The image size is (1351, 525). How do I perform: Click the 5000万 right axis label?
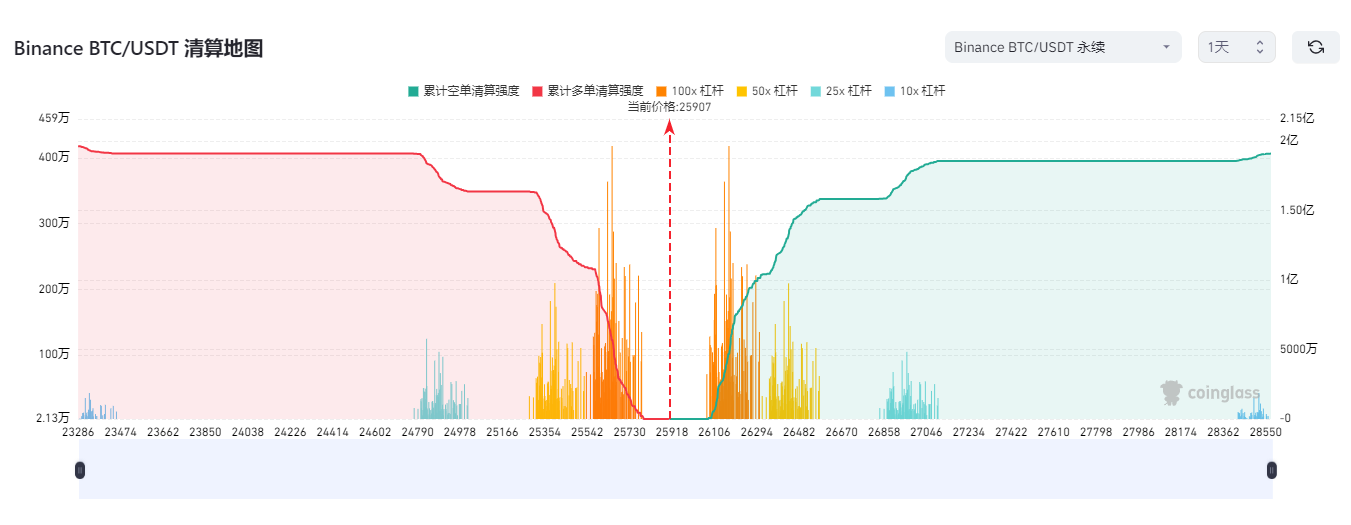[1298, 349]
